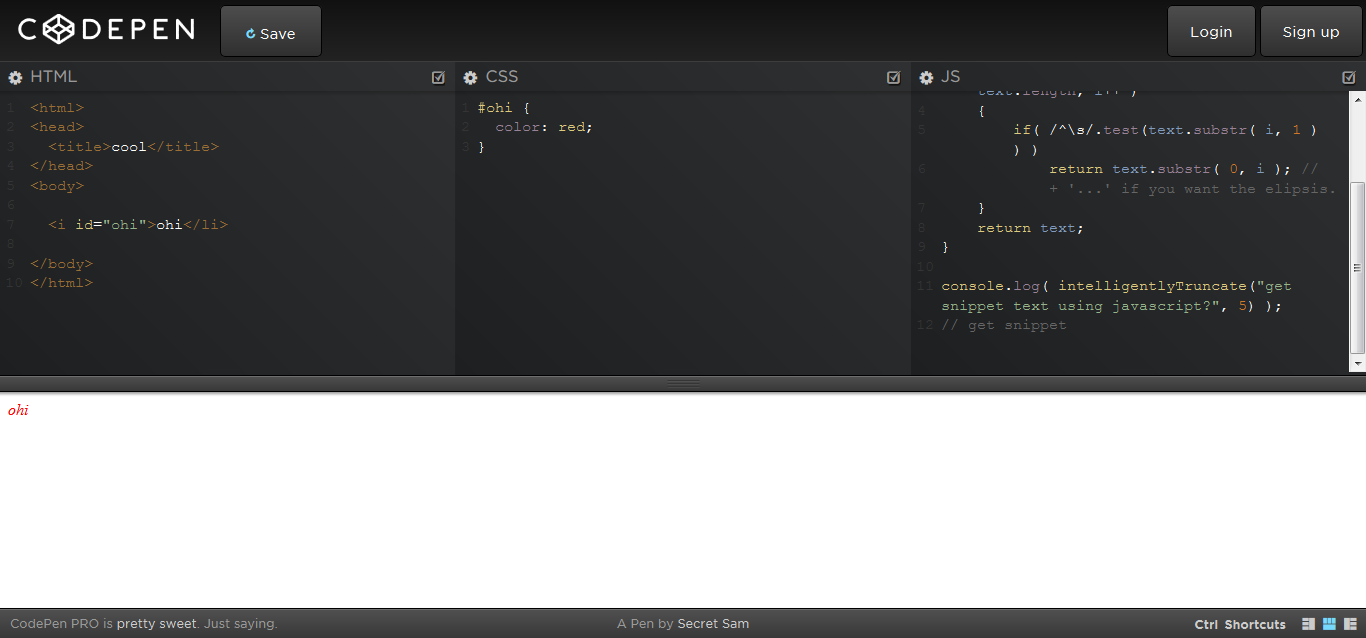Click the Save button
This screenshot has height=638, width=1366.
pos(271,32)
